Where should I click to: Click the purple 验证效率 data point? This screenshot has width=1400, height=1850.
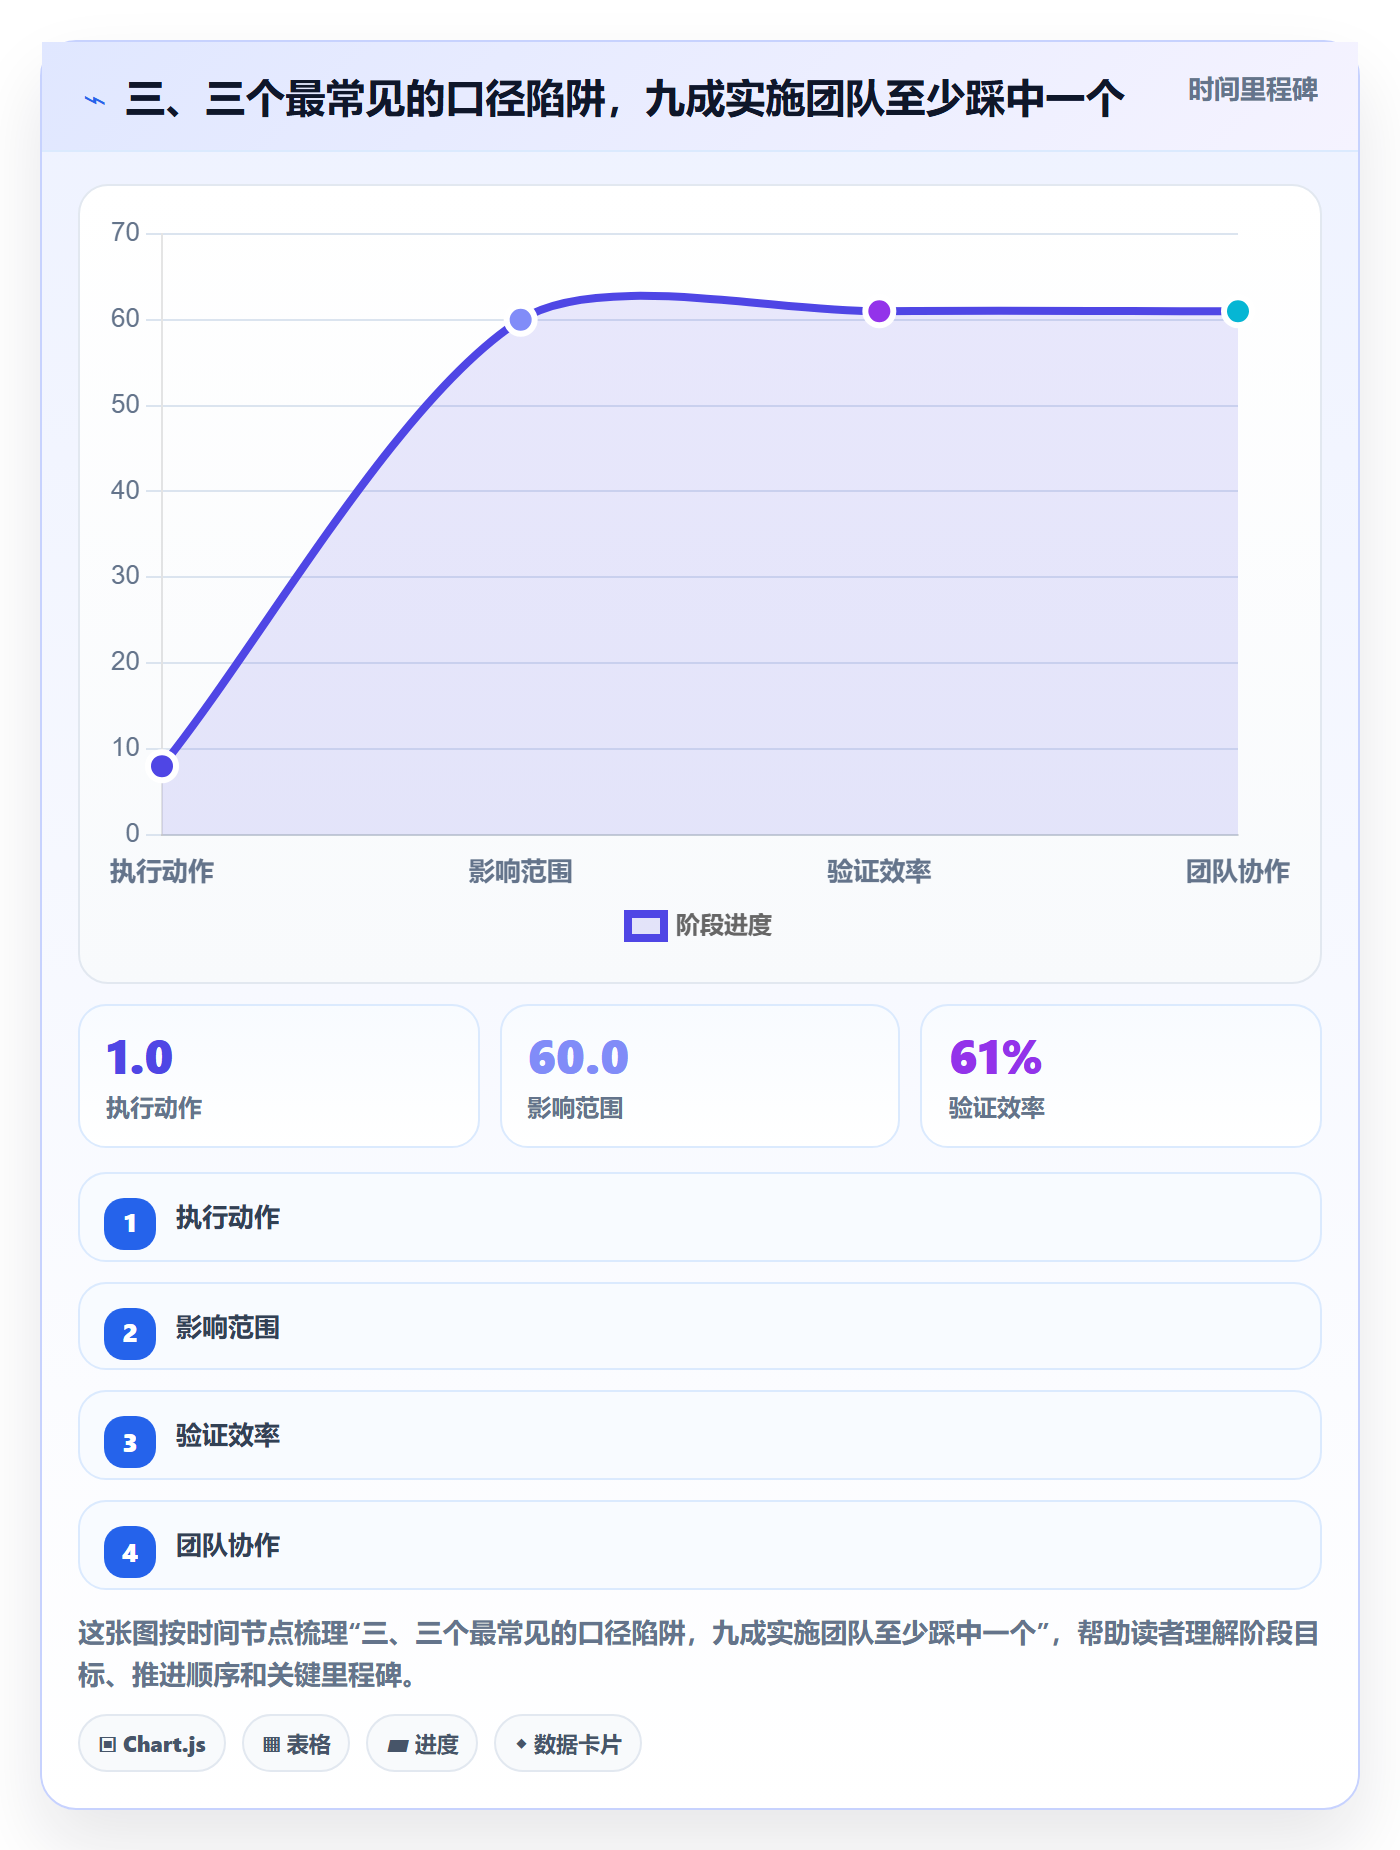click(x=879, y=311)
